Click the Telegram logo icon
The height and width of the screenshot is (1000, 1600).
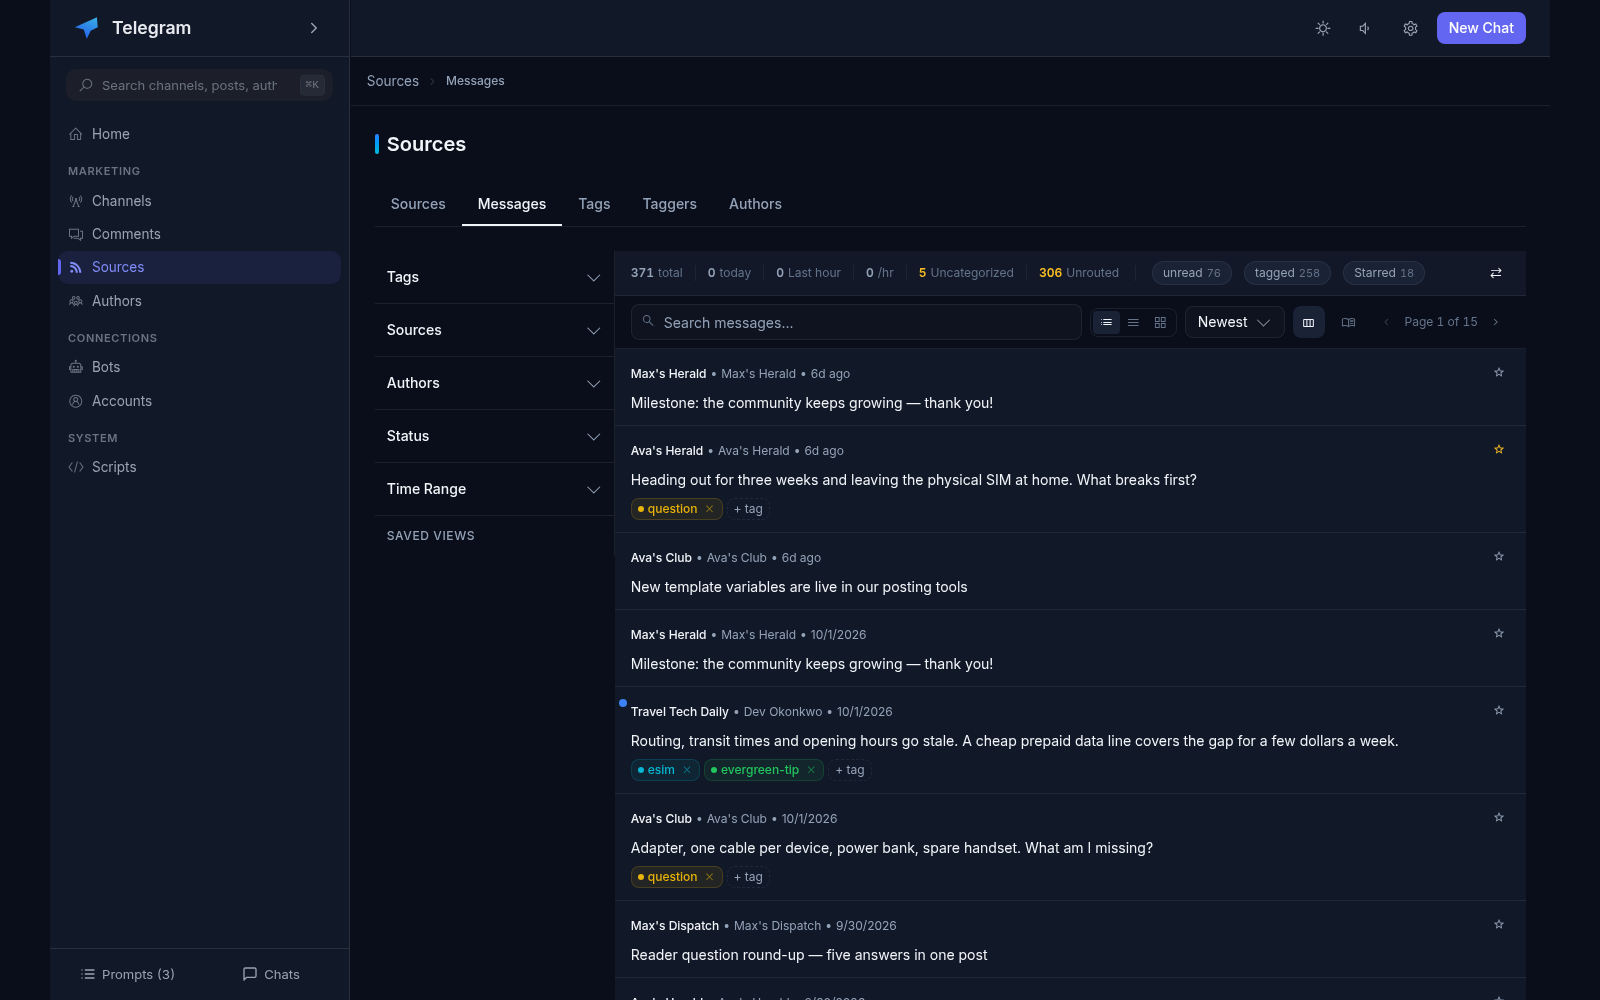[87, 28]
